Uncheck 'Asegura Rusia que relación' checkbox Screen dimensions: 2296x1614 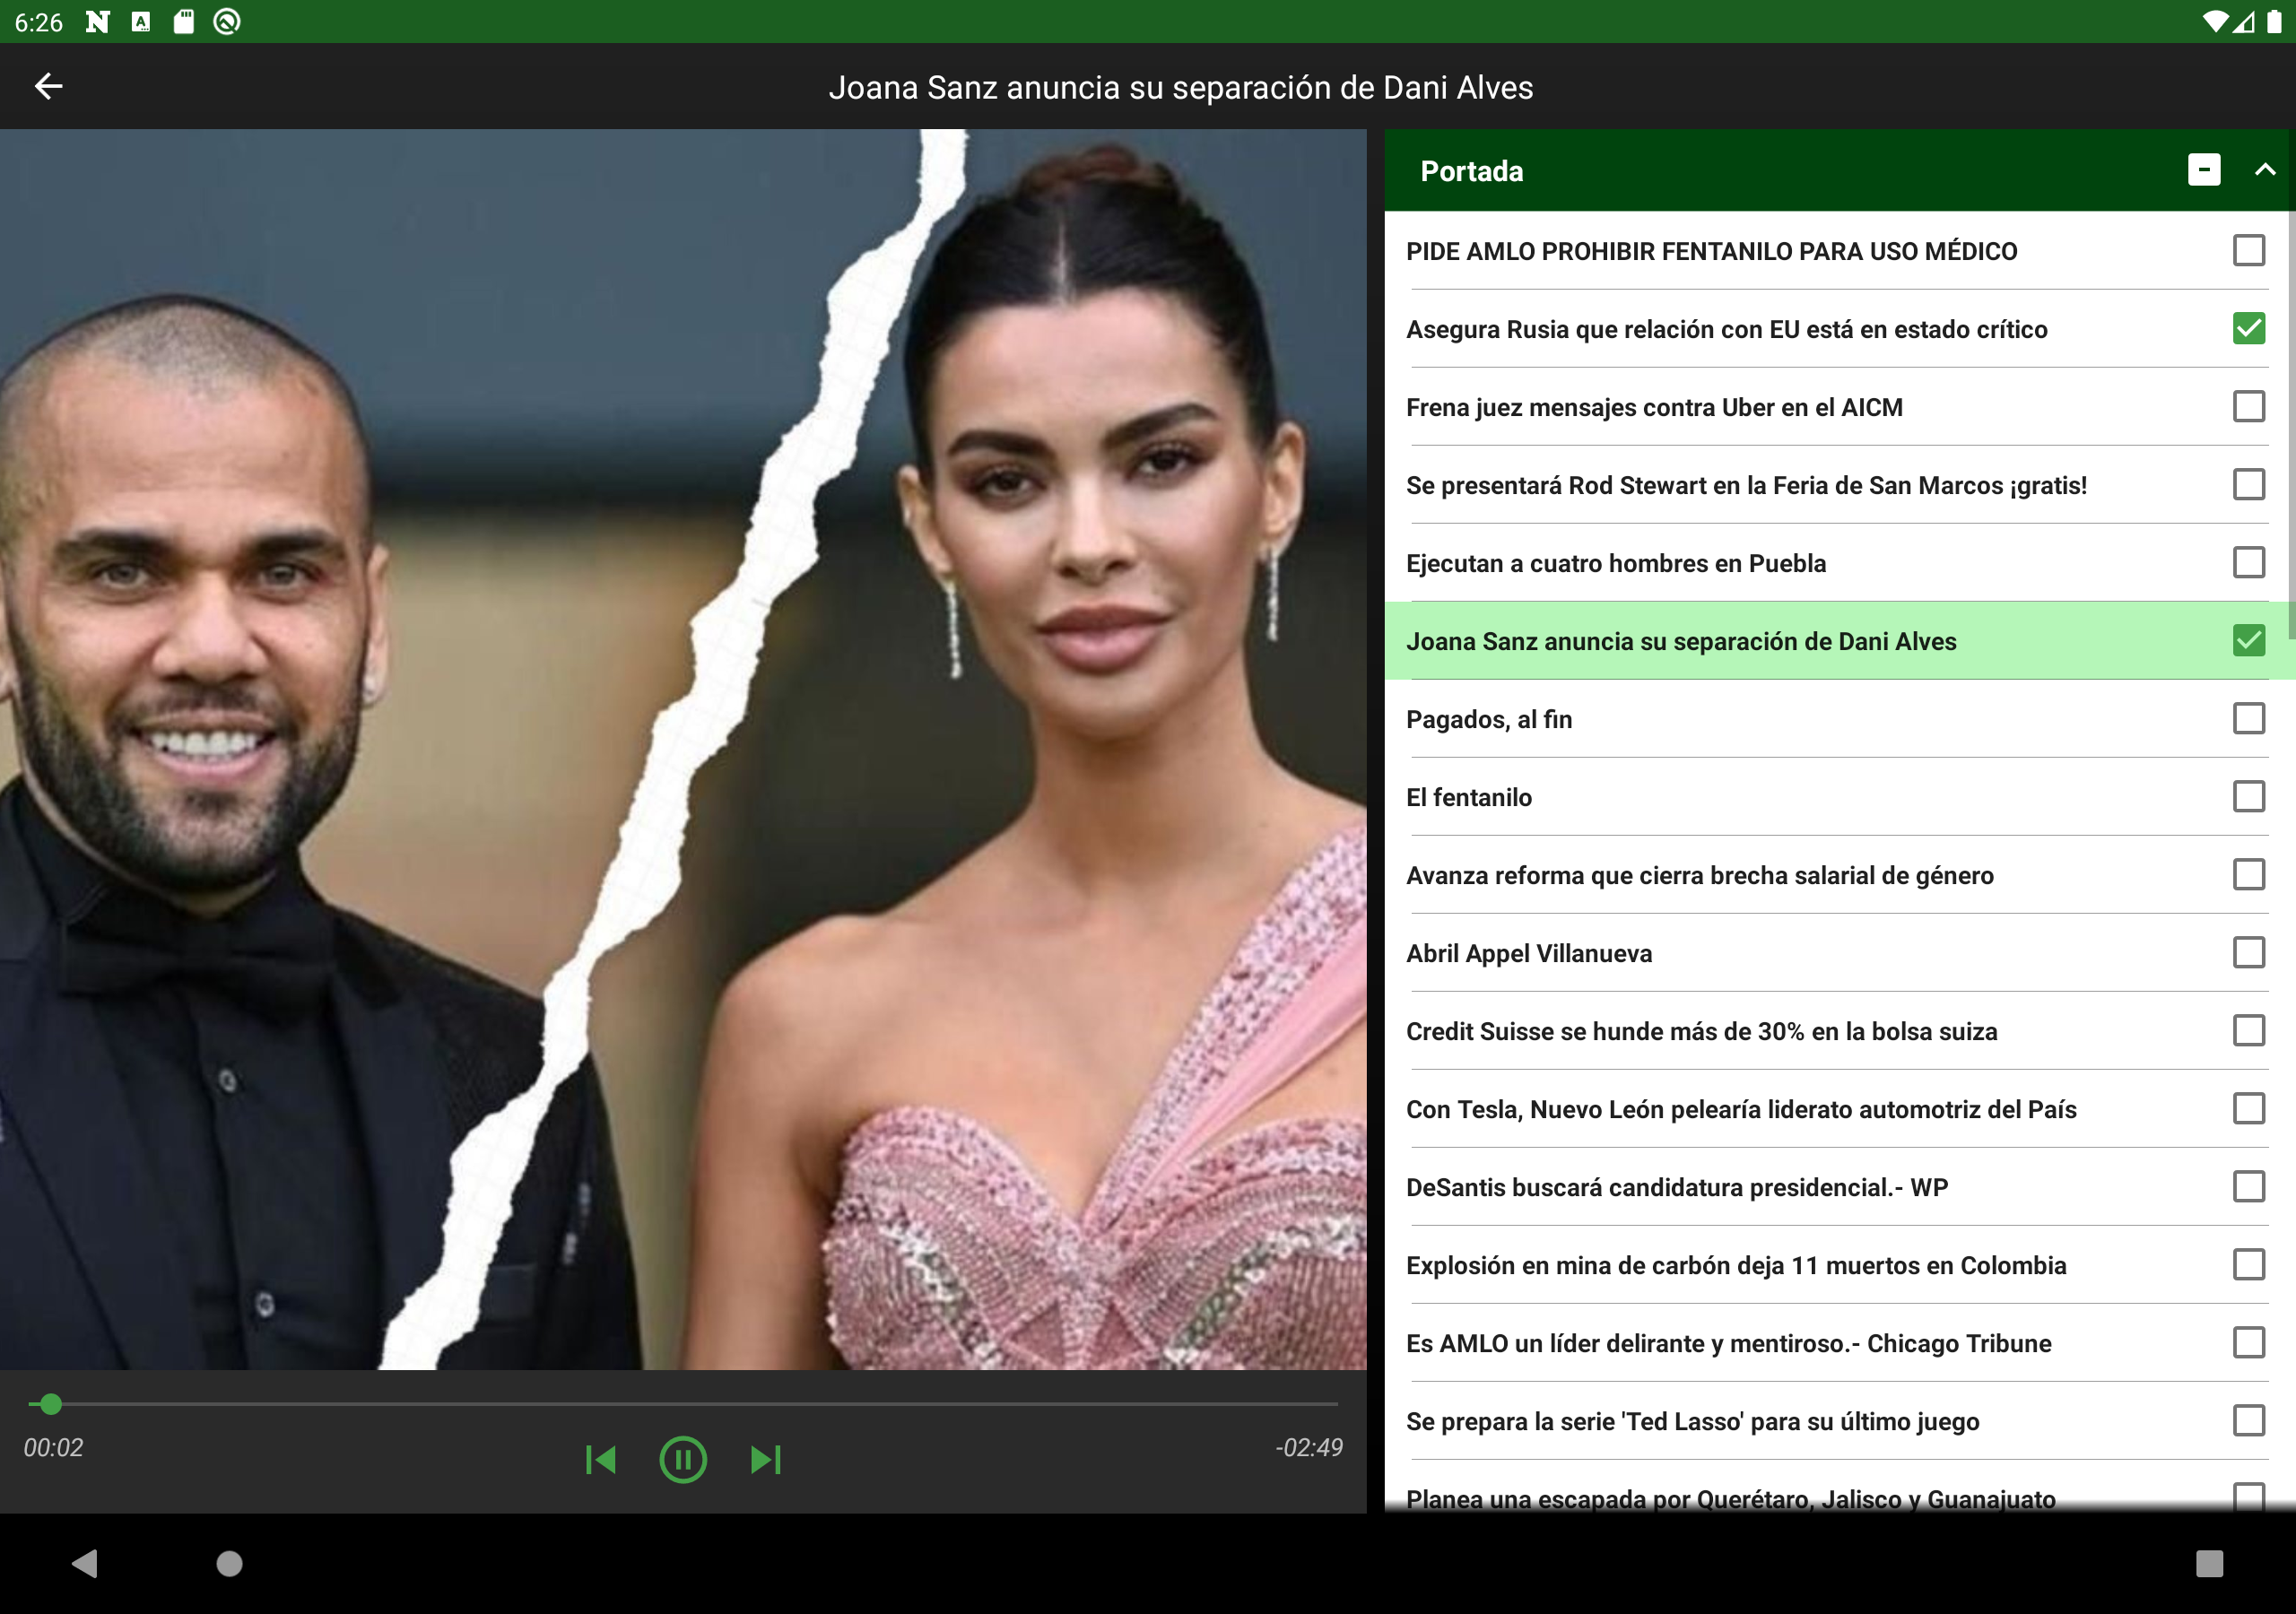coord(2248,328)
